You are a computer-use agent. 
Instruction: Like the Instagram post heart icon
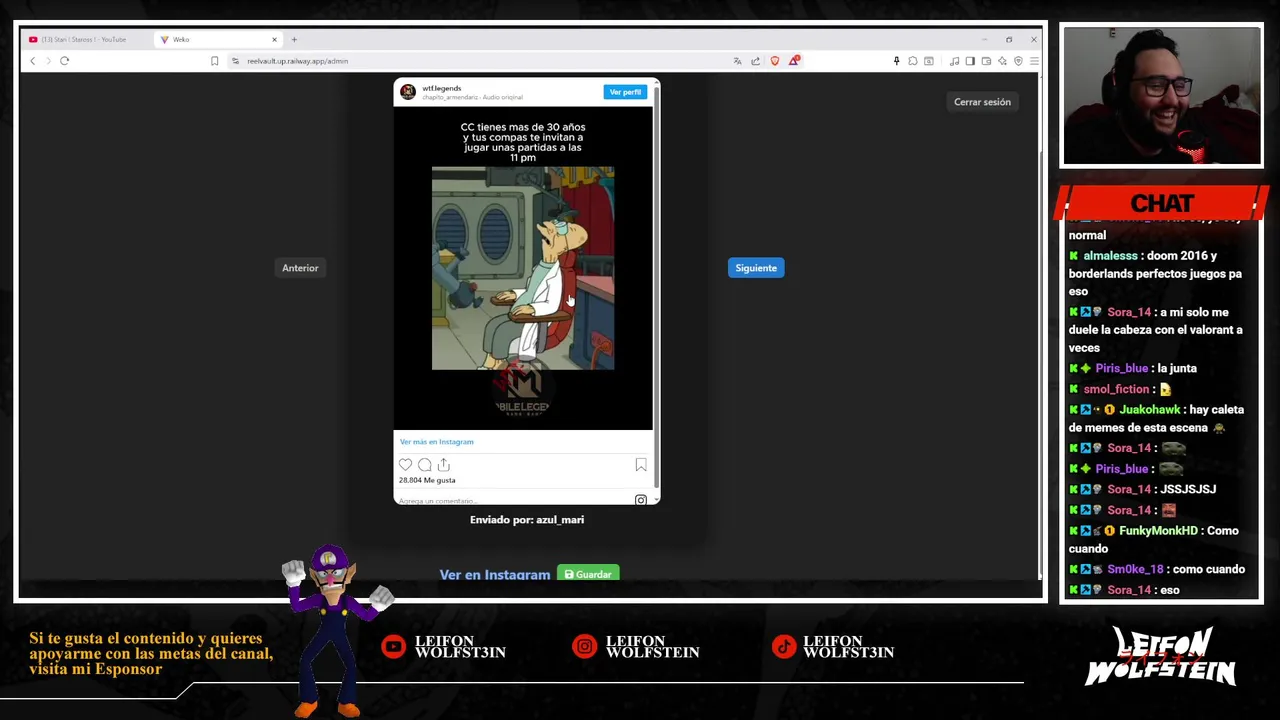[x=405, y=465]
